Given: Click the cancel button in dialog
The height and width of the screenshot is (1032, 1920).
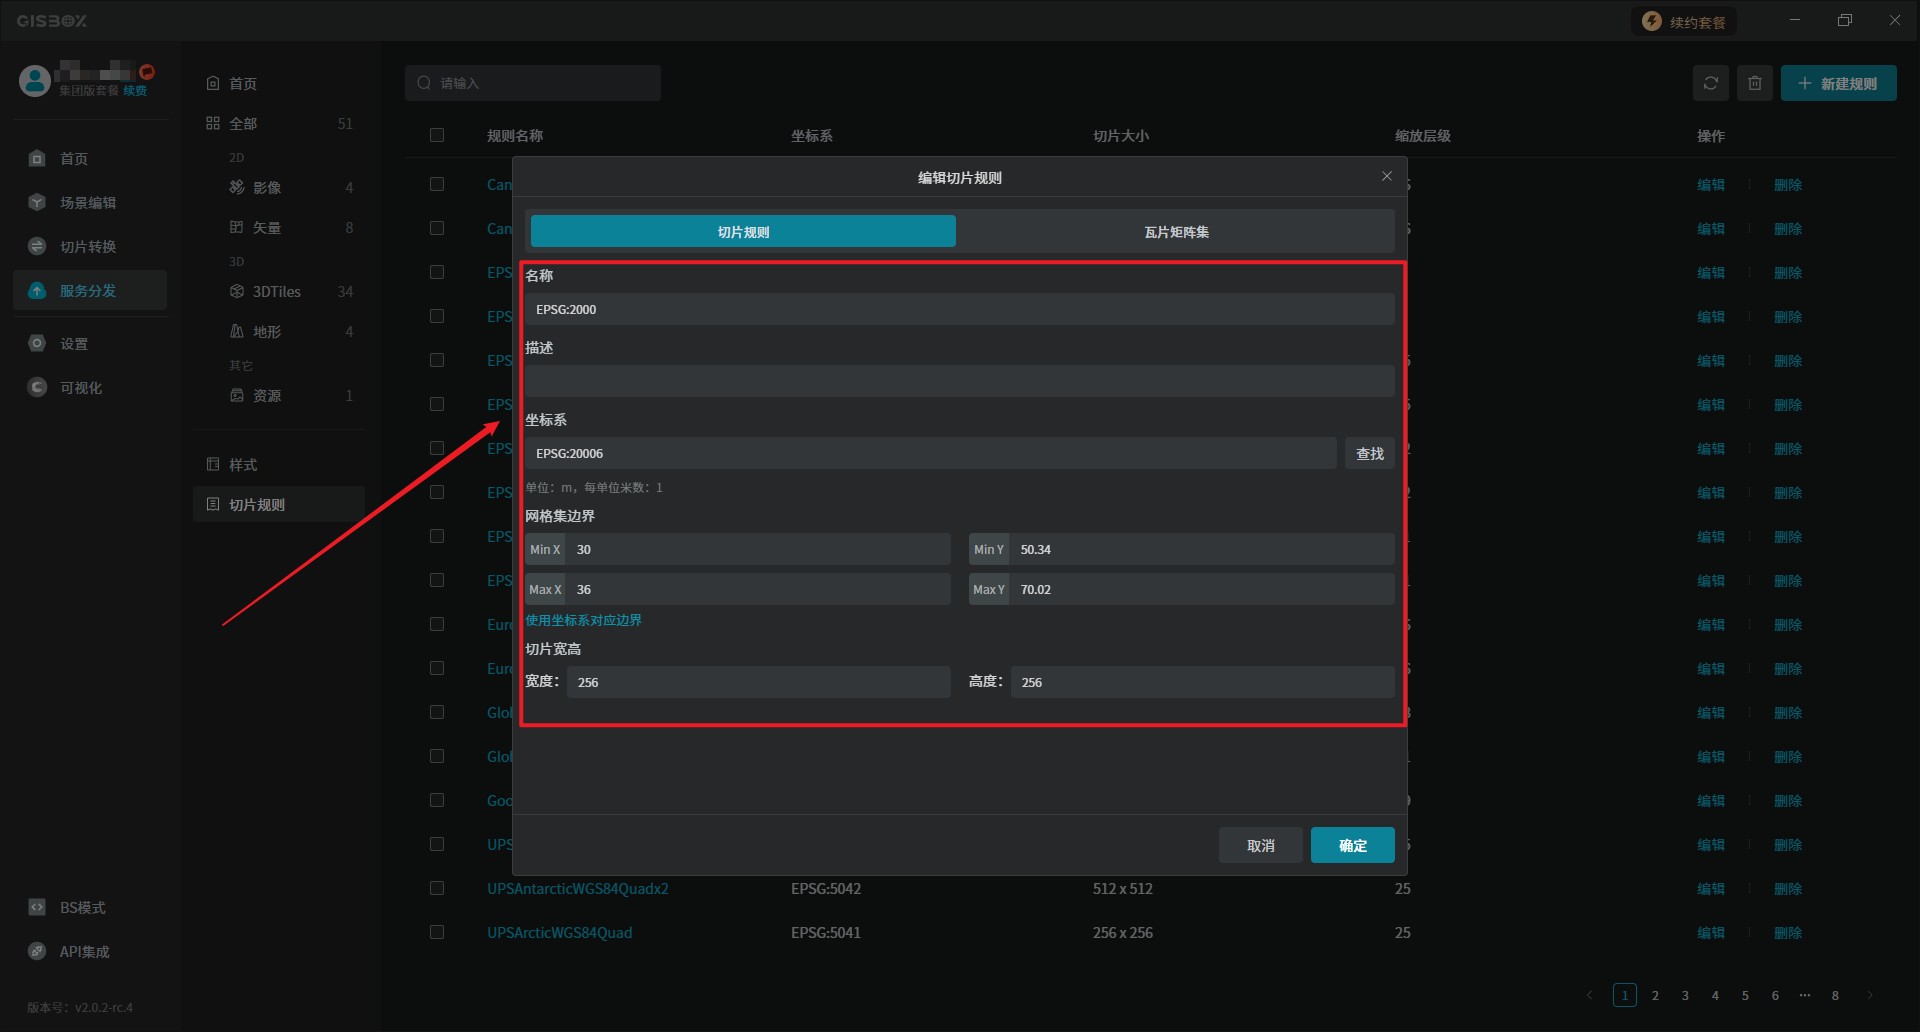Looking at the screenshot, I should pos(1260,846).
